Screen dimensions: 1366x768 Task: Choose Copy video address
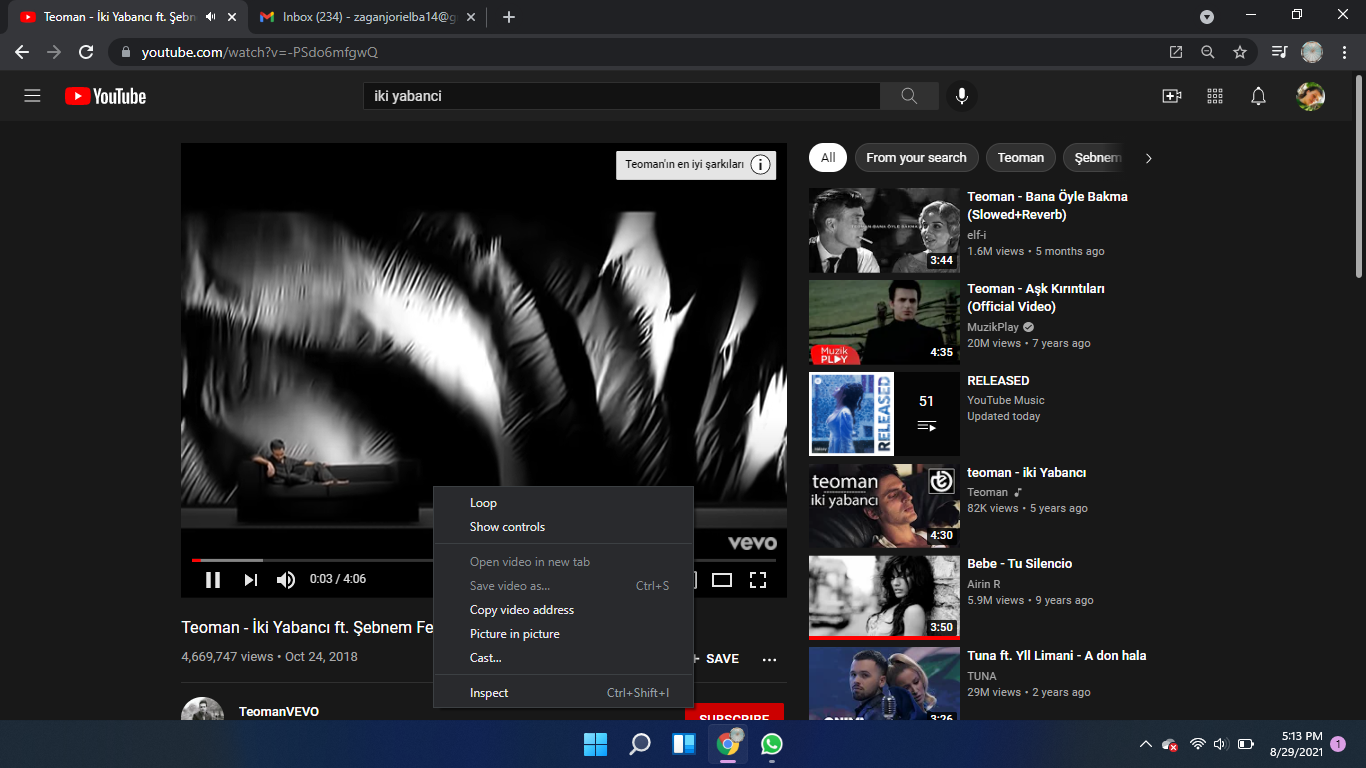point(563,610)
